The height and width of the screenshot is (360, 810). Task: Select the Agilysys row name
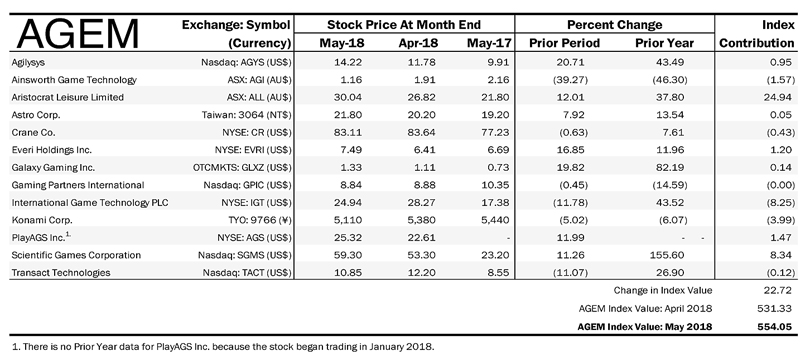[x=28, y=62]
